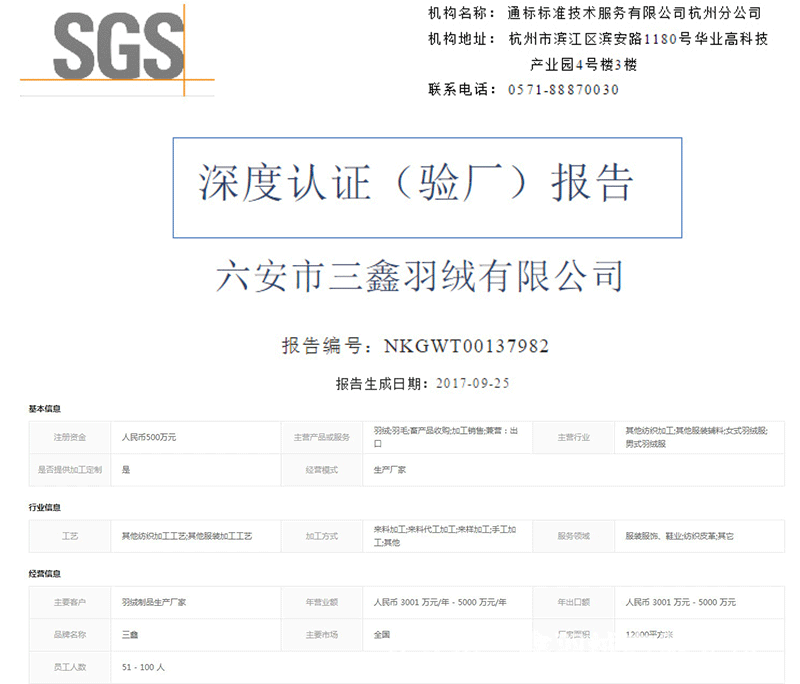Click the value 人民币500万元
The image size is (800, 684).
click(x=149, y=437)
